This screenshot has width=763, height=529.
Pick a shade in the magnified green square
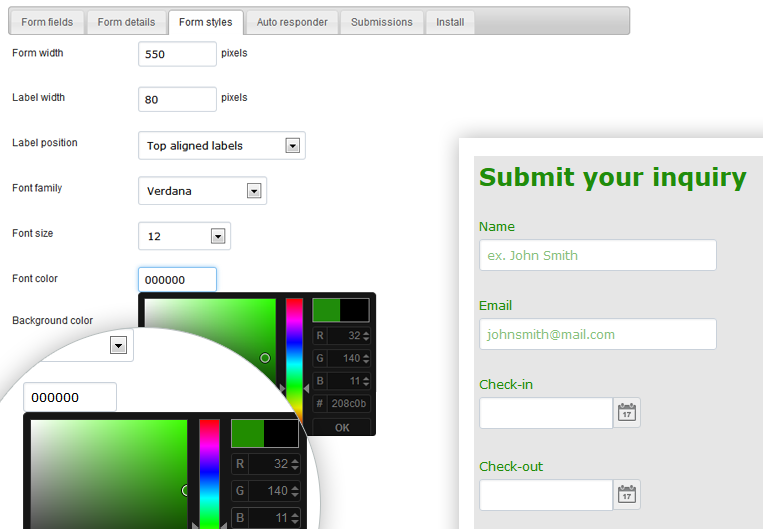point(109,474)
